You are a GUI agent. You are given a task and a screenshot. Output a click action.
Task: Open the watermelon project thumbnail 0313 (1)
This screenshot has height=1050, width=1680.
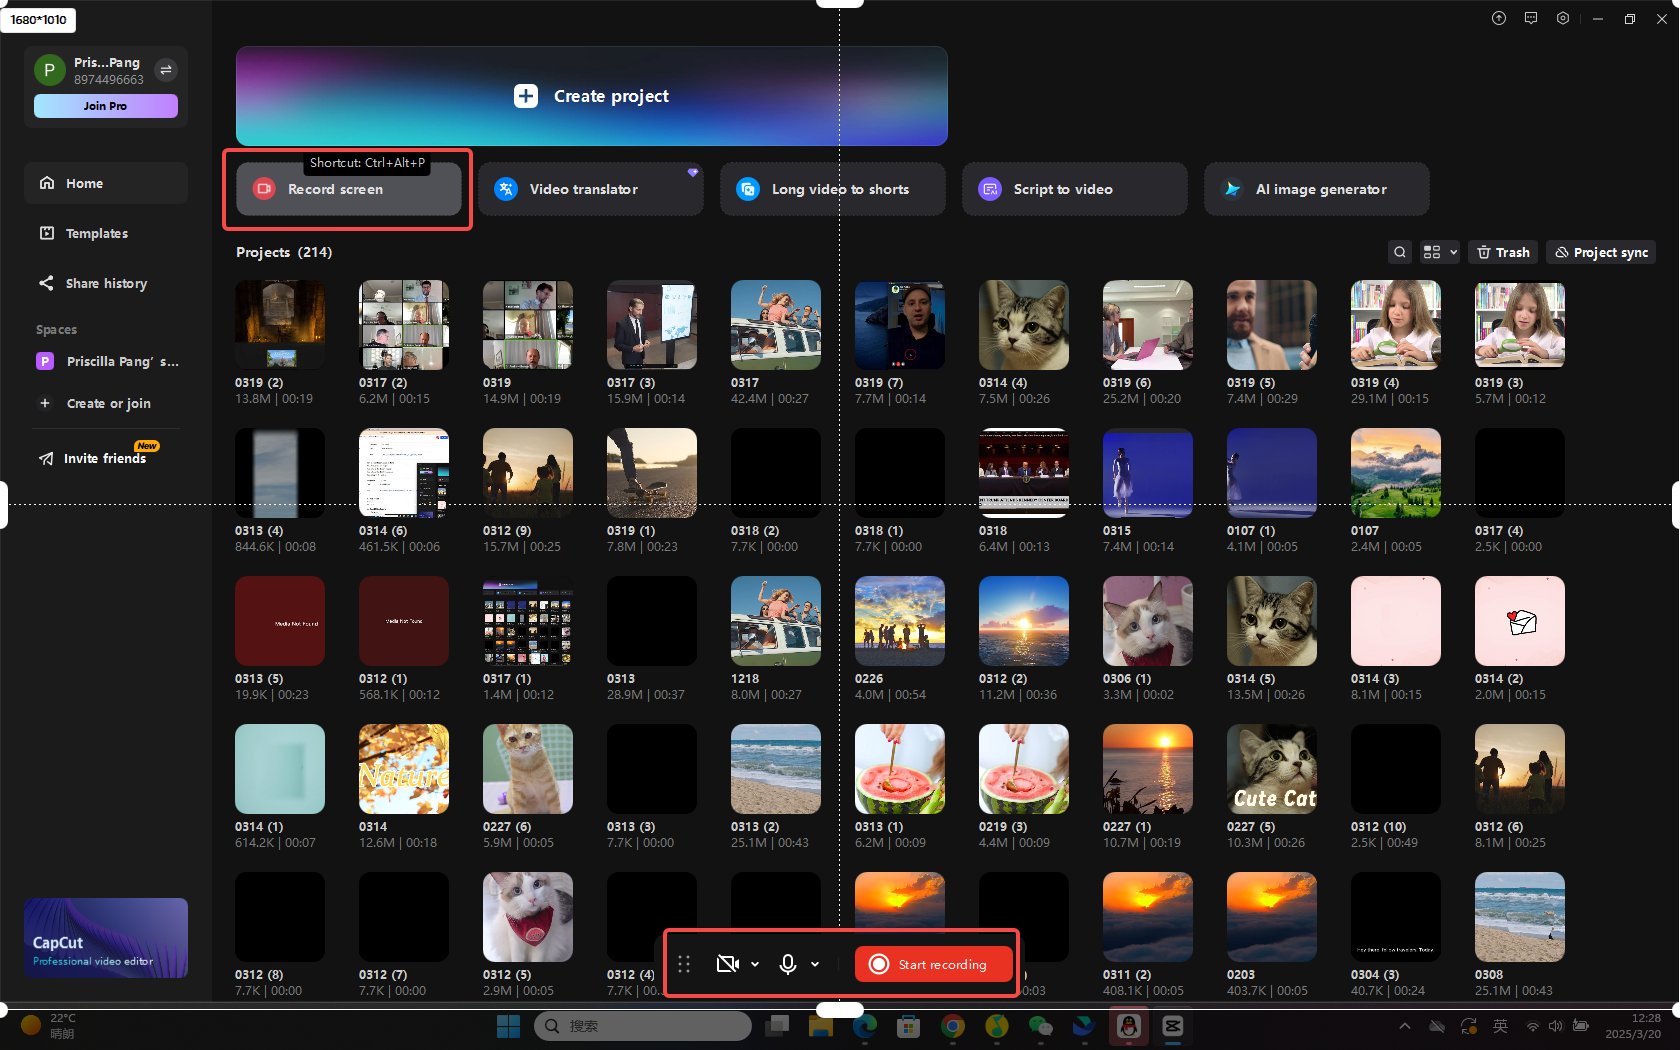tap(900, 769)
